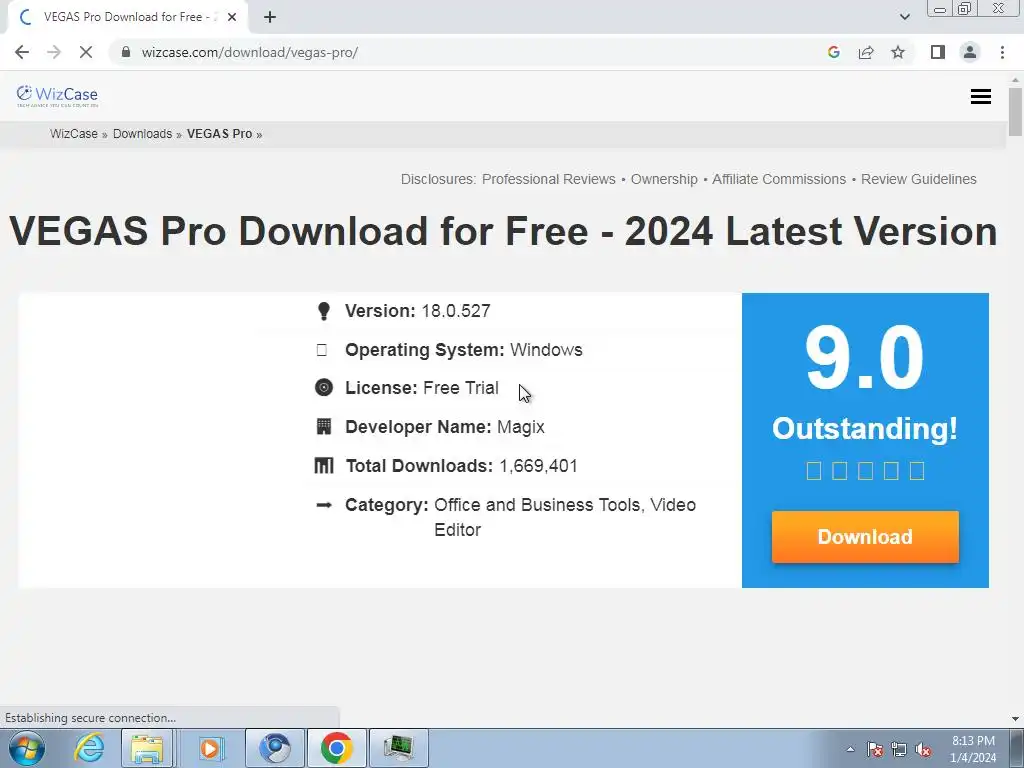
Task: Open Review Guidelines link
Action: (x=919, y=179)
